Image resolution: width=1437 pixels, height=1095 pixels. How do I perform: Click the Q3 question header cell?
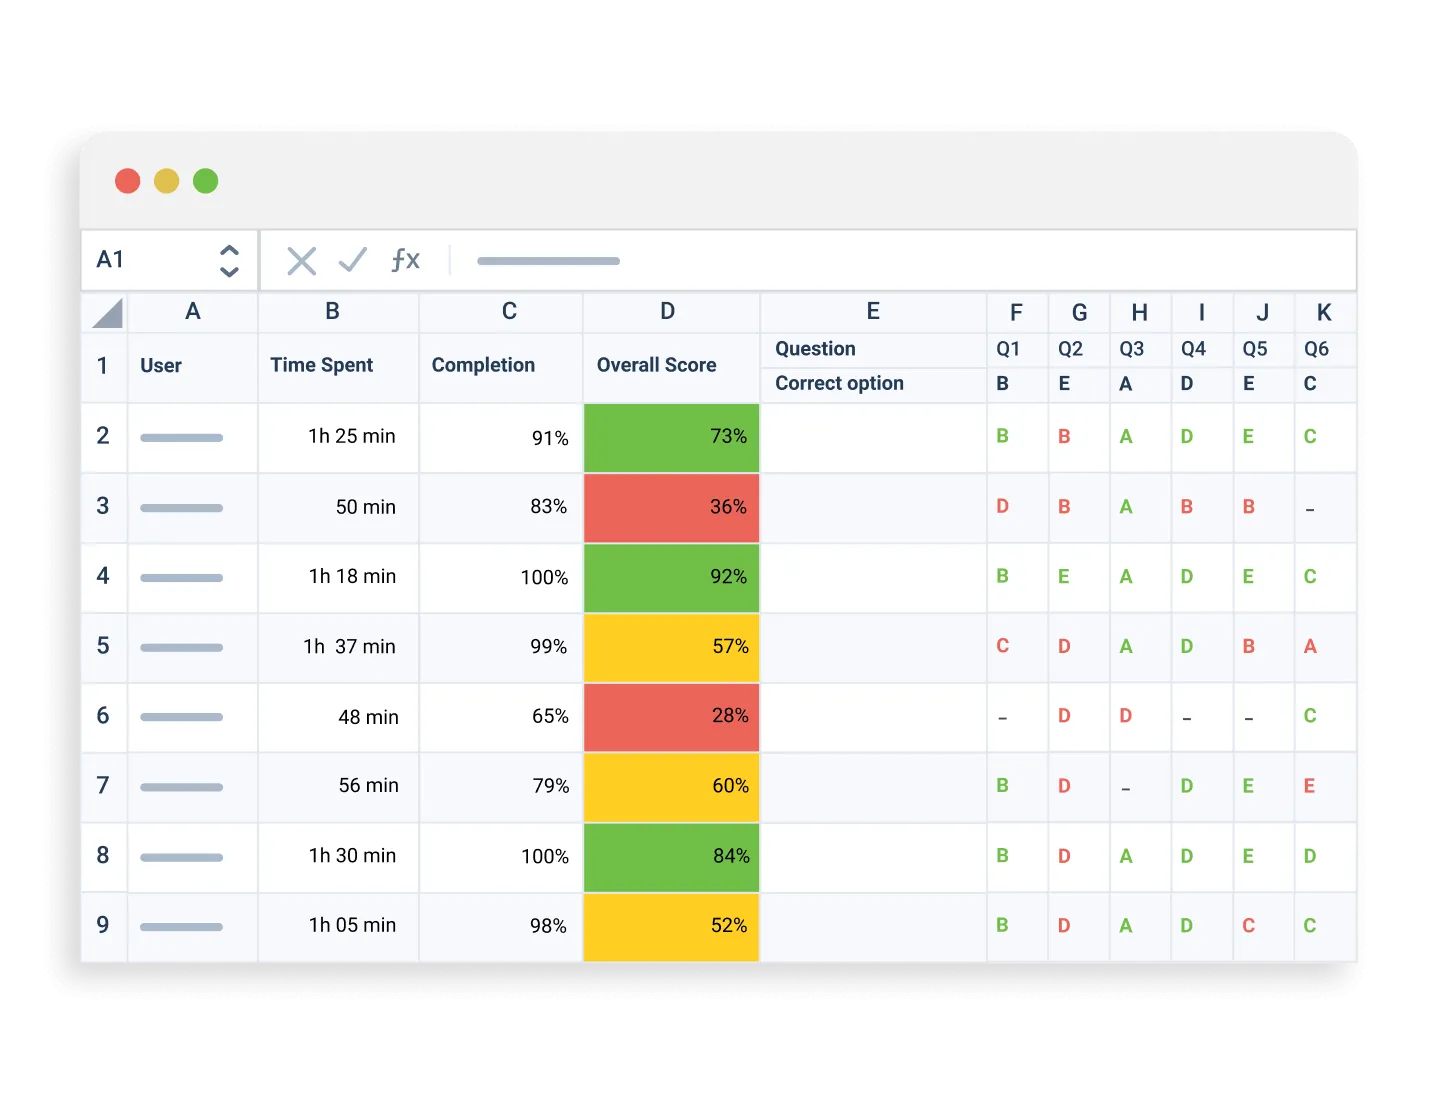(x=1133, y=349)
